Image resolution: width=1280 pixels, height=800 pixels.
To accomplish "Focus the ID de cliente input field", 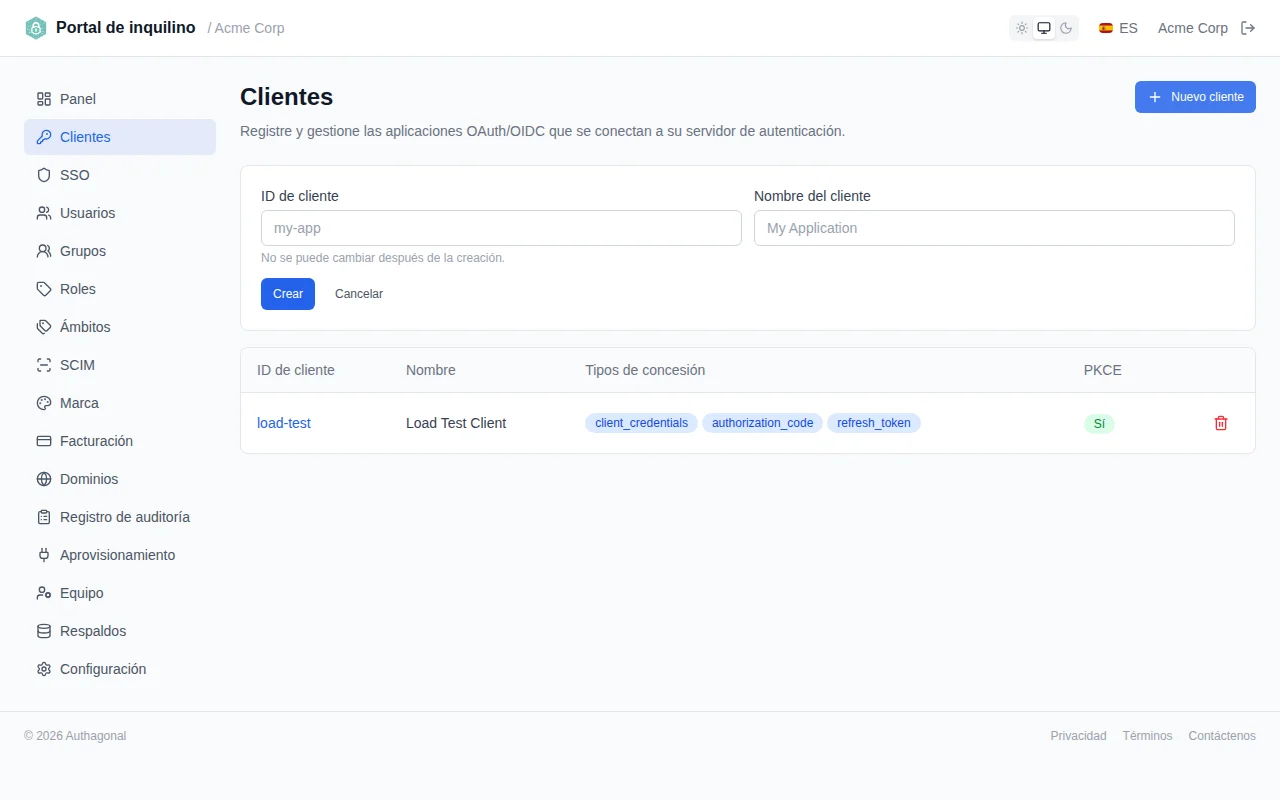I will coord(501,228).
